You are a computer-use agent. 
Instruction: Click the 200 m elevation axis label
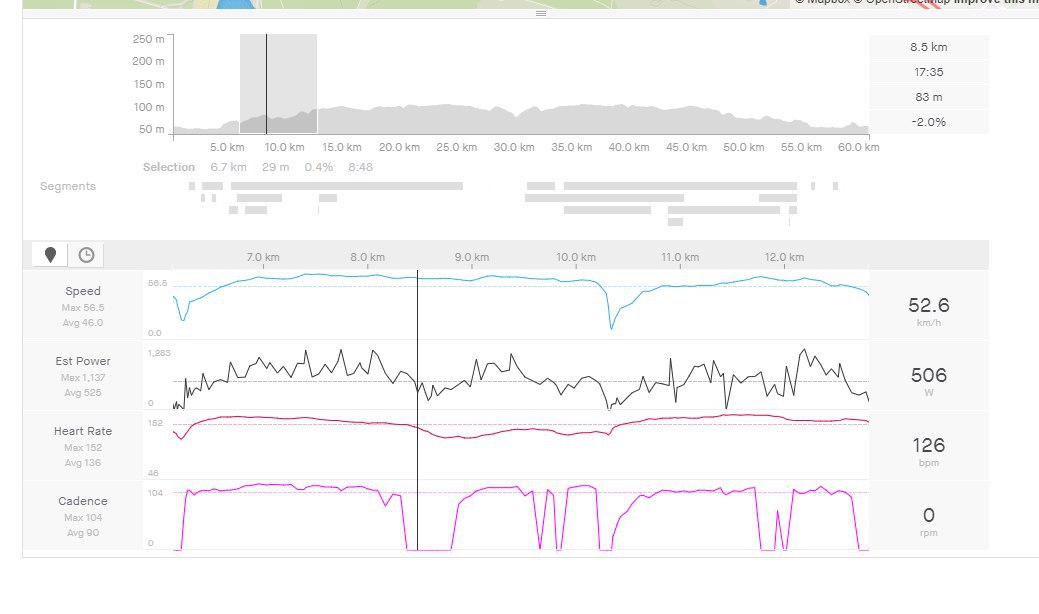point(148,61)
